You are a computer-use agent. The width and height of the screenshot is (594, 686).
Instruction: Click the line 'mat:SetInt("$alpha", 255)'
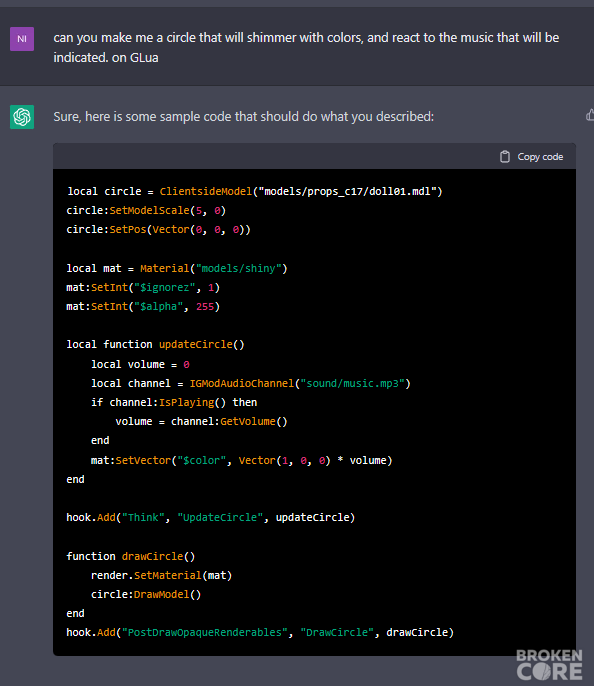pos(143,307)
